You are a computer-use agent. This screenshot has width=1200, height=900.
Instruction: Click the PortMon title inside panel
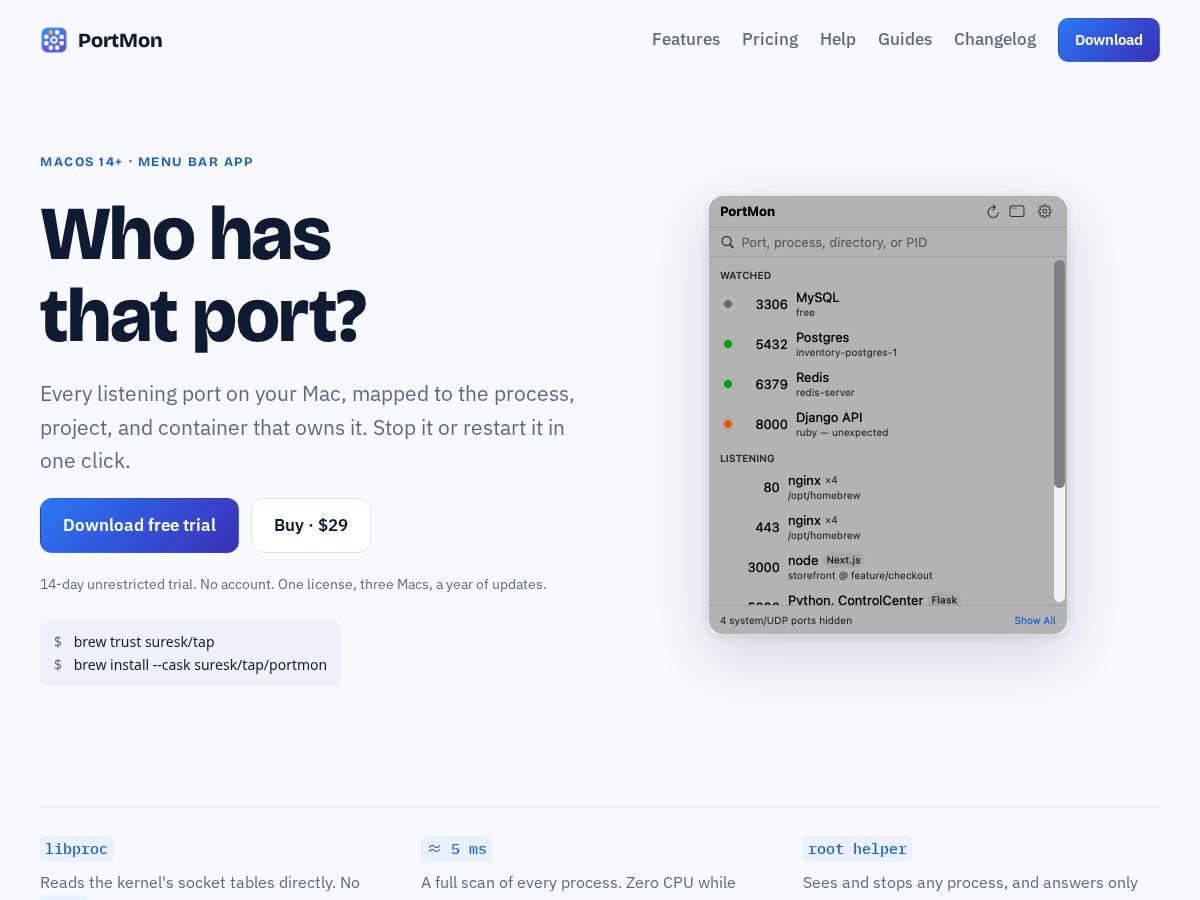[747, 211]
